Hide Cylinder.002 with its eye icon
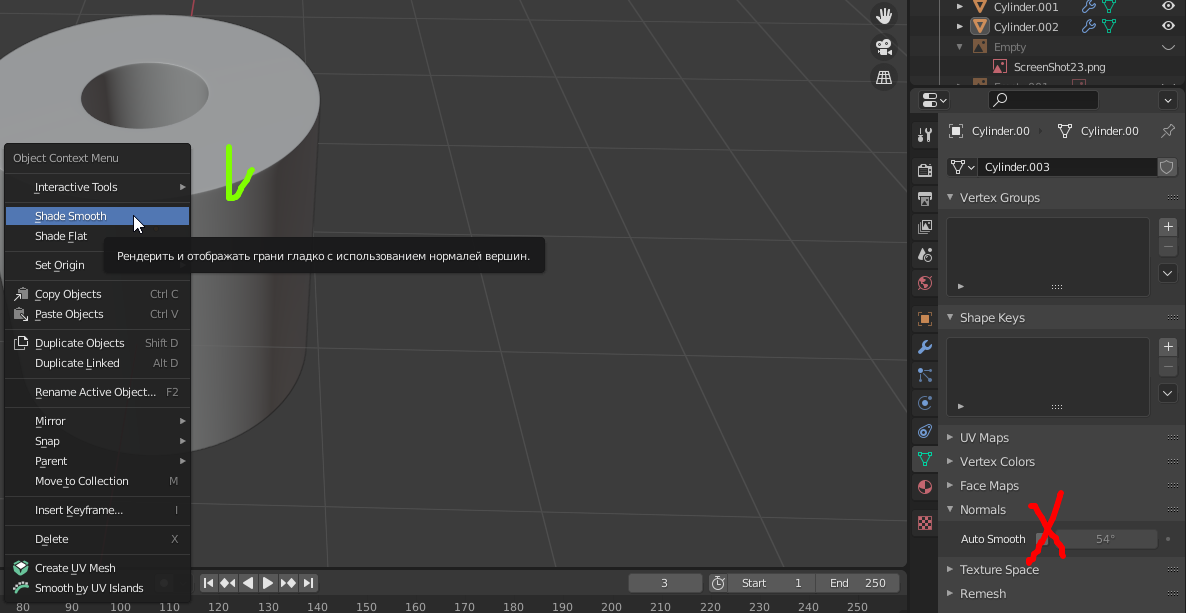1186x613 pixels. click(1168, 26)
